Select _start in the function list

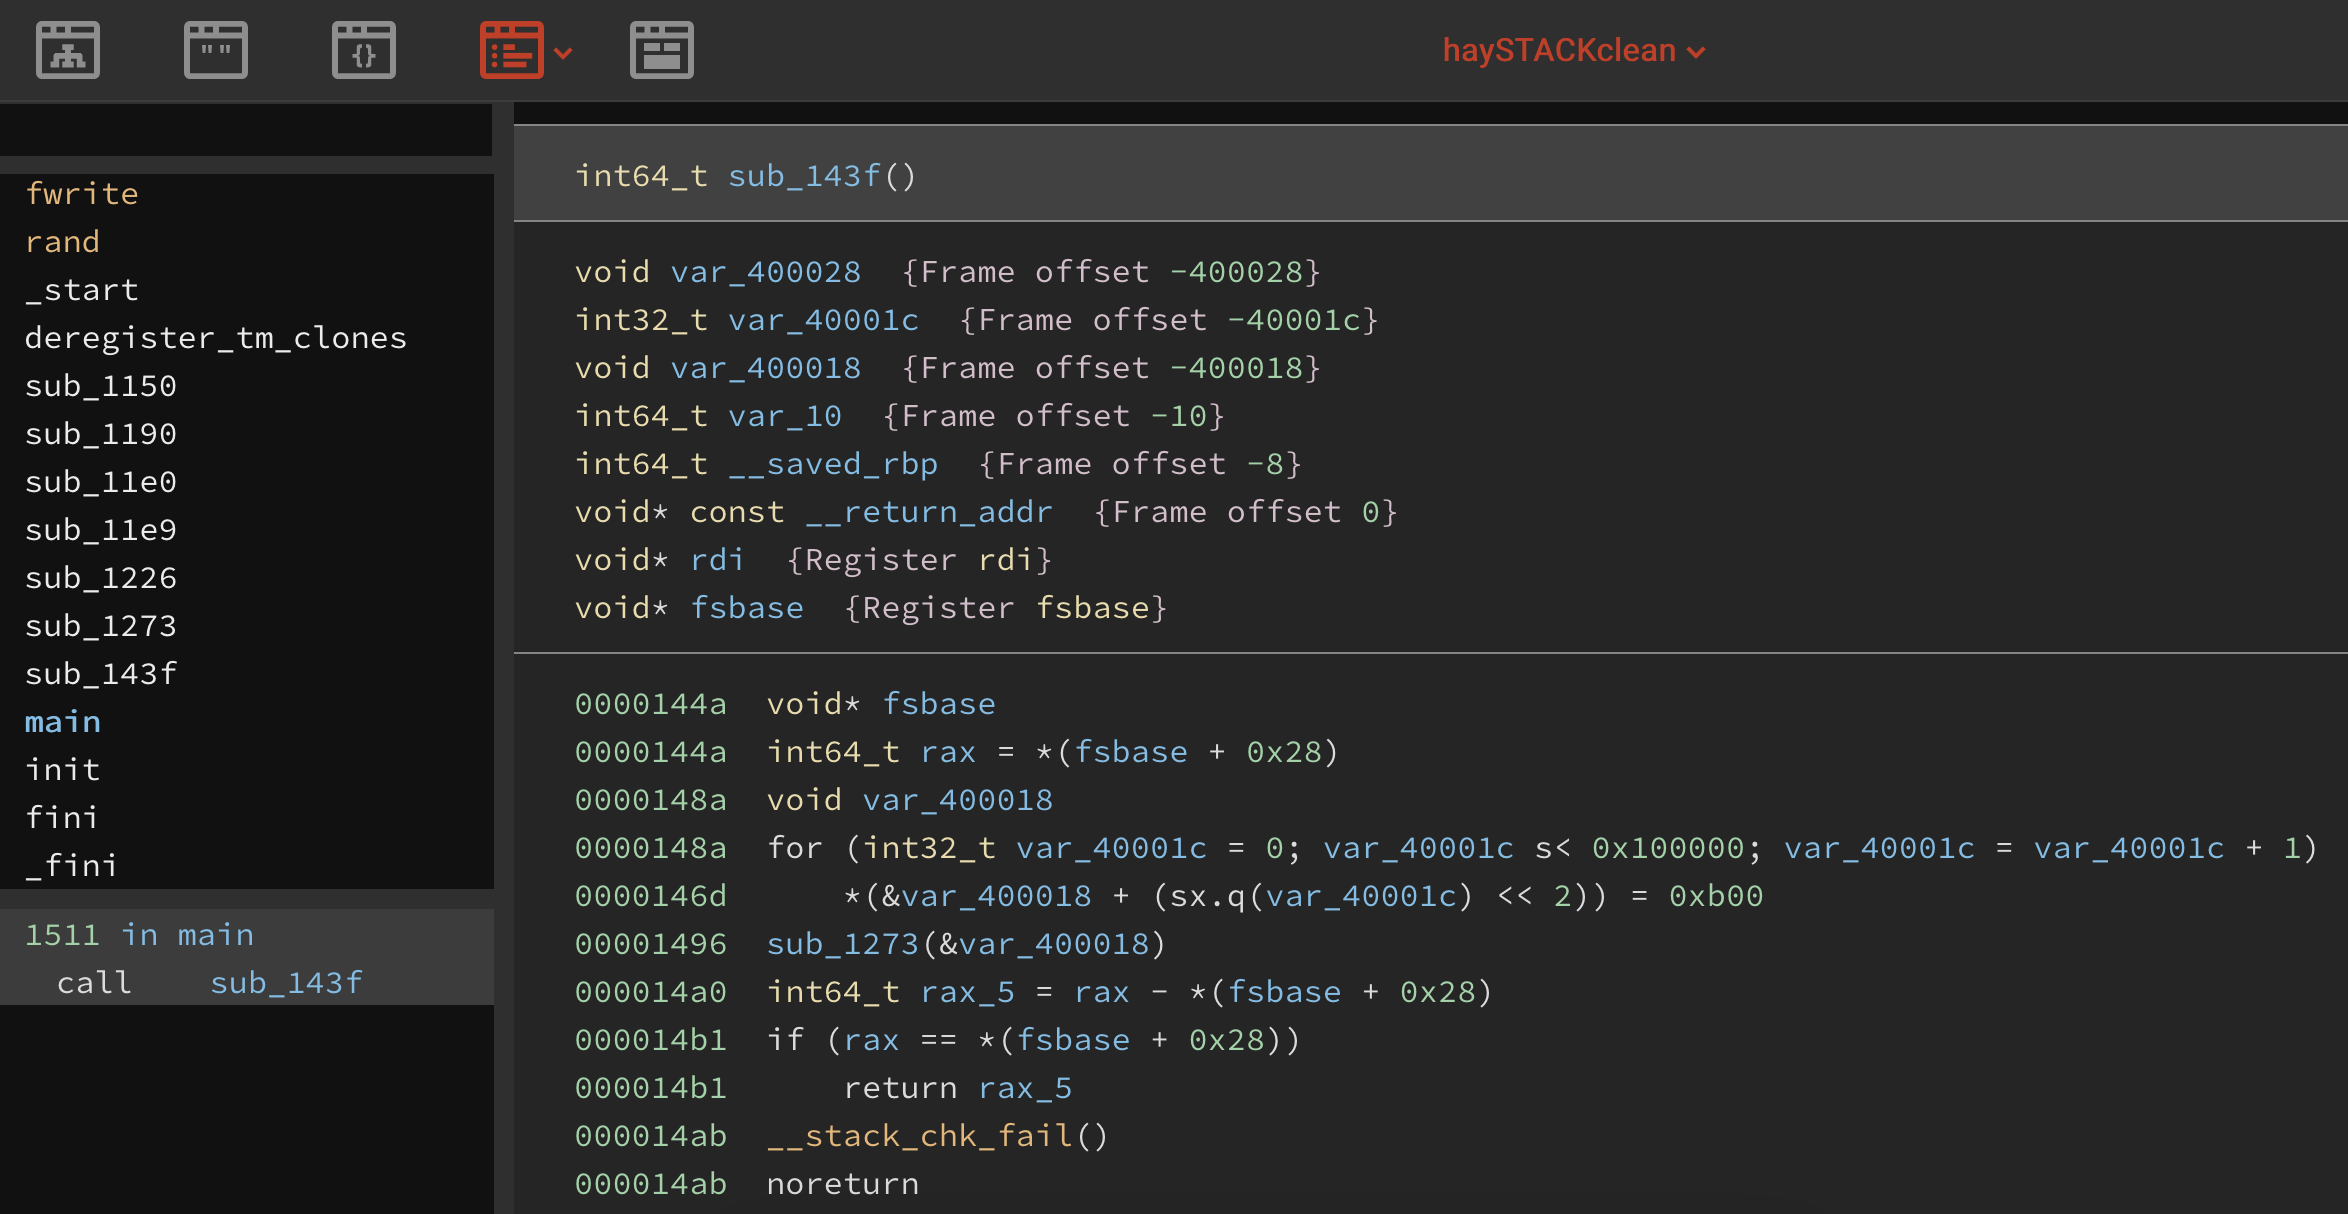click(x=81, y=290)
